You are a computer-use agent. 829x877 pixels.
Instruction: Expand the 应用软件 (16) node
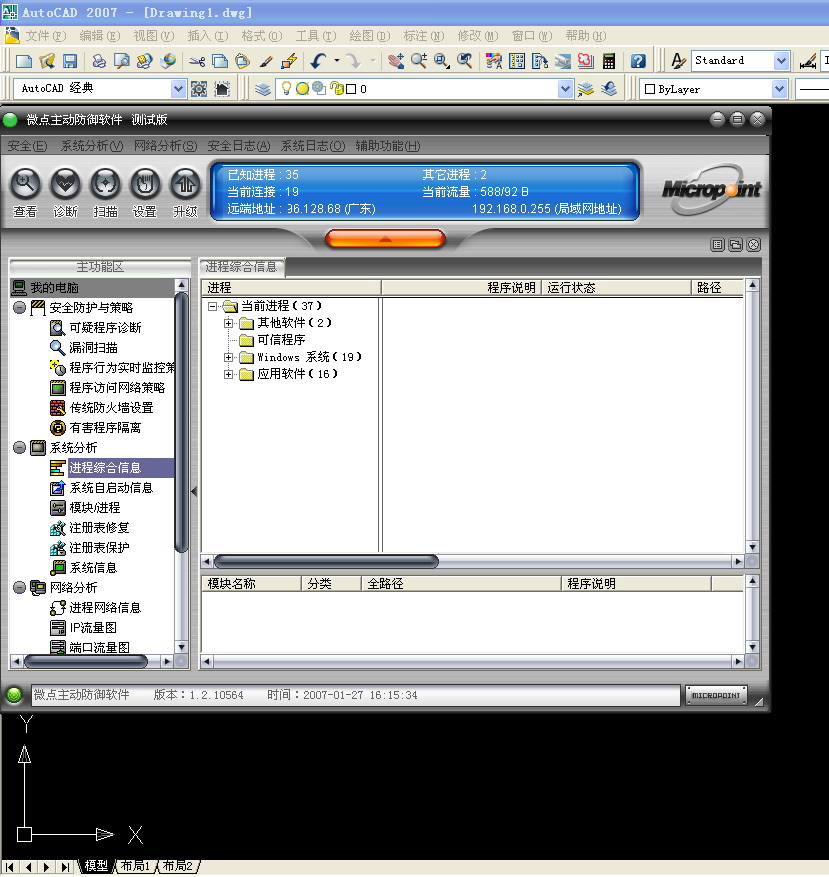[x=228, y=375]
